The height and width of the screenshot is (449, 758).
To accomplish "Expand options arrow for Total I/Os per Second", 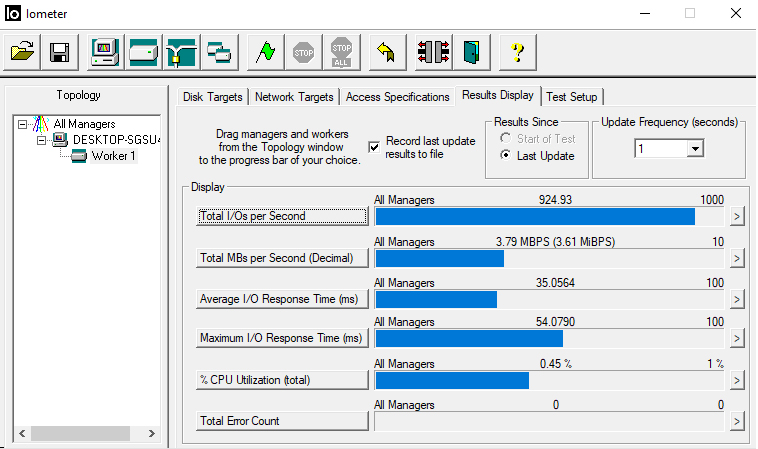I will click(737, 216).
